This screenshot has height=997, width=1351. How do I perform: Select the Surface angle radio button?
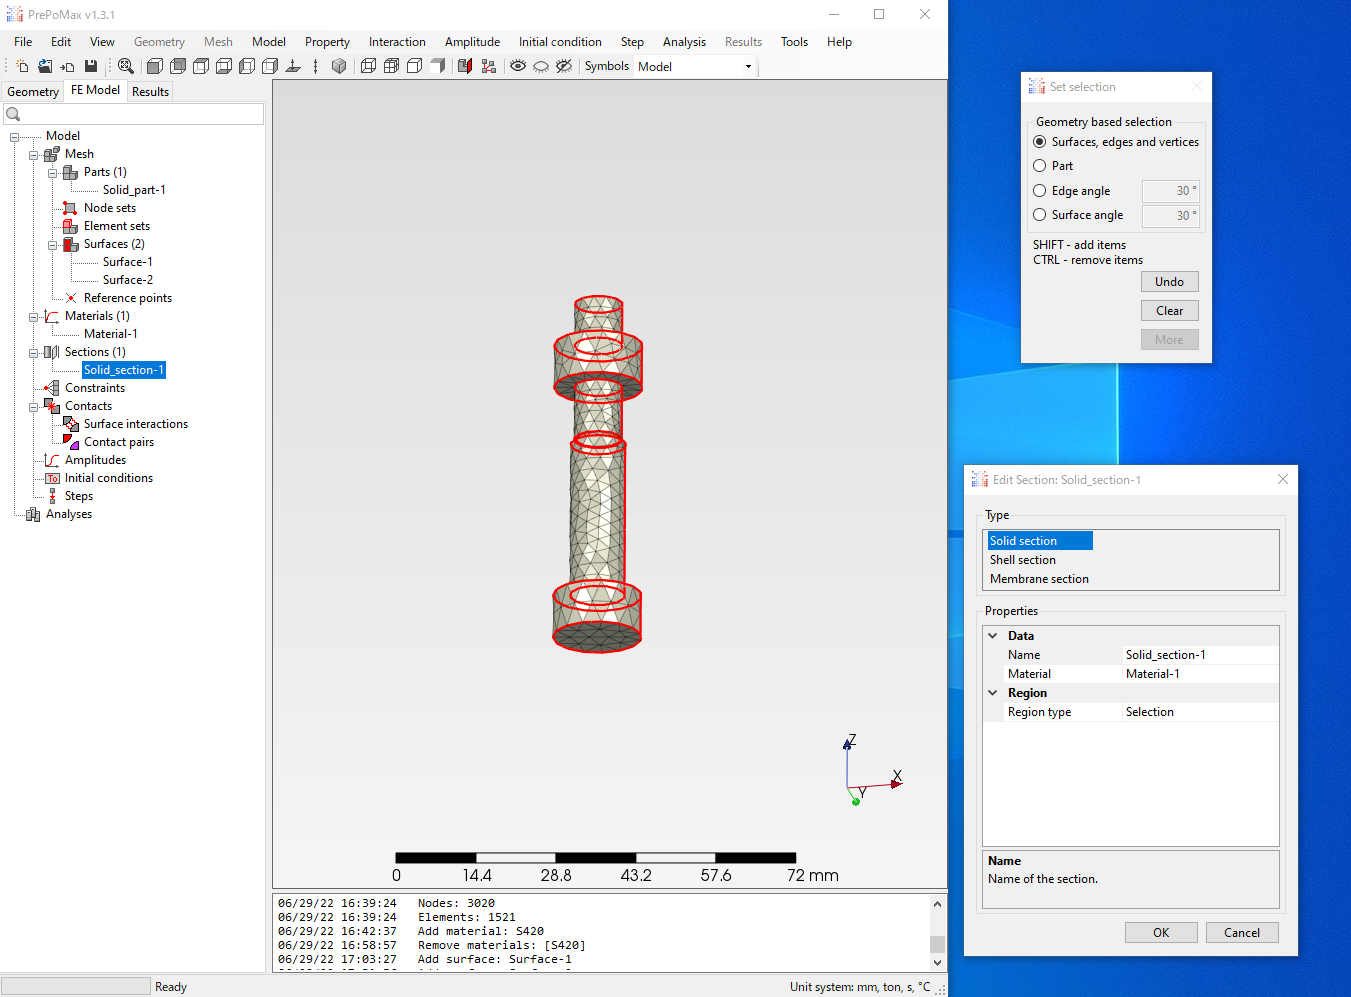tap(1040, 215)
